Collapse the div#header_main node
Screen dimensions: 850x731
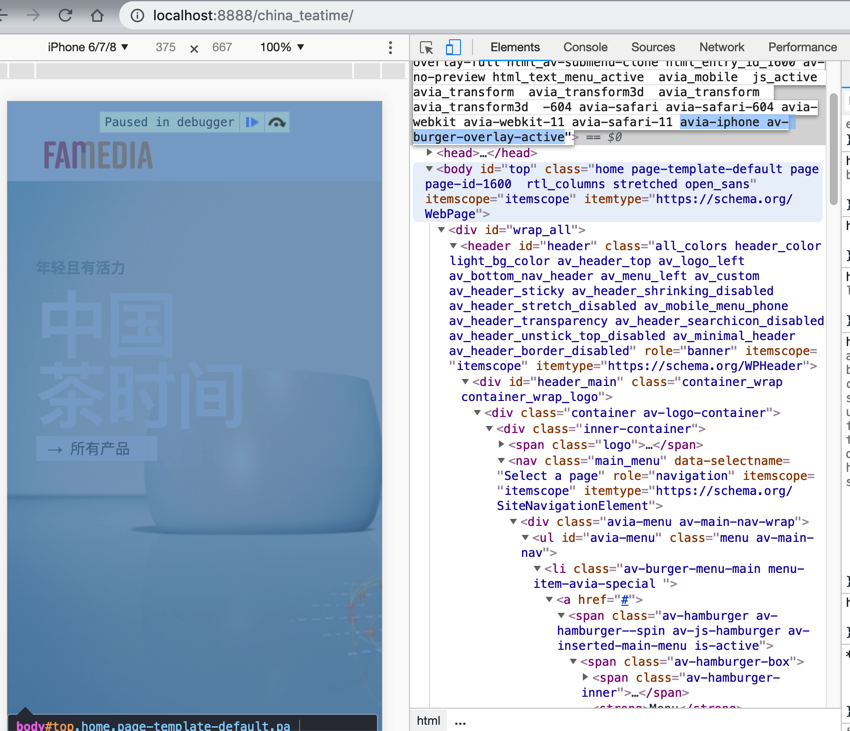(465, 382)
